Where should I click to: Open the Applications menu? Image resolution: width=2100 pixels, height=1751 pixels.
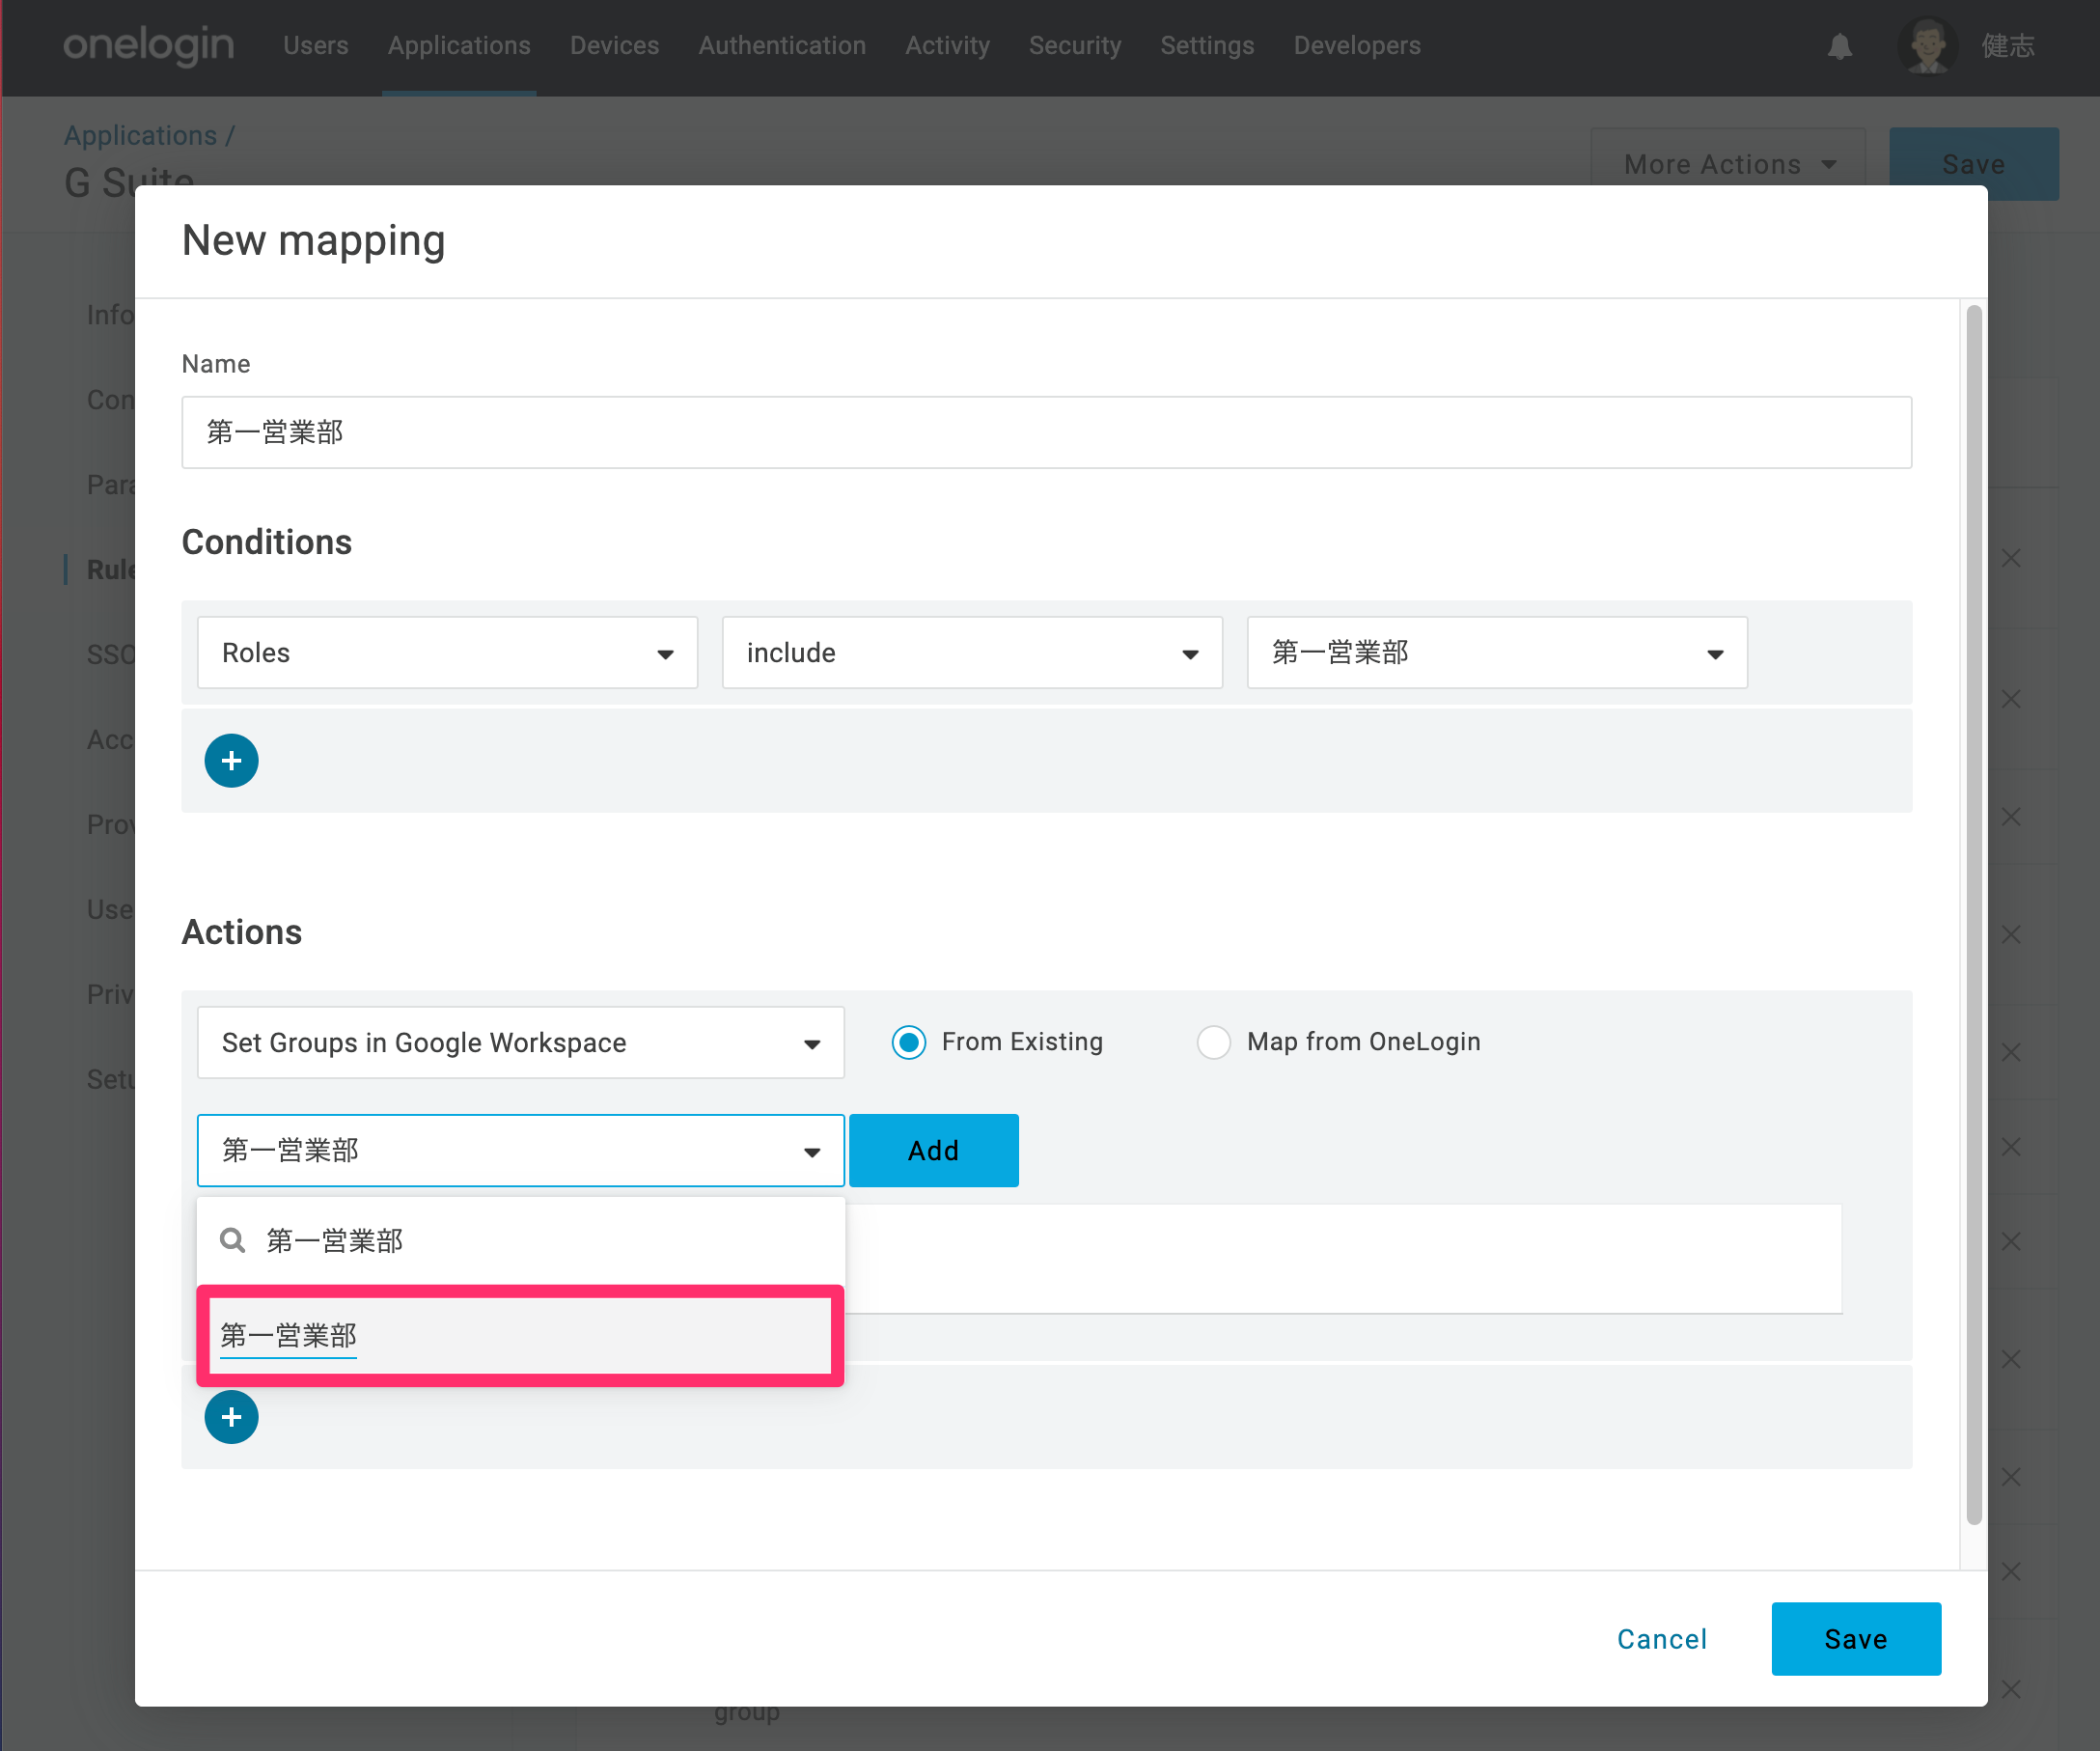[459, 46]
